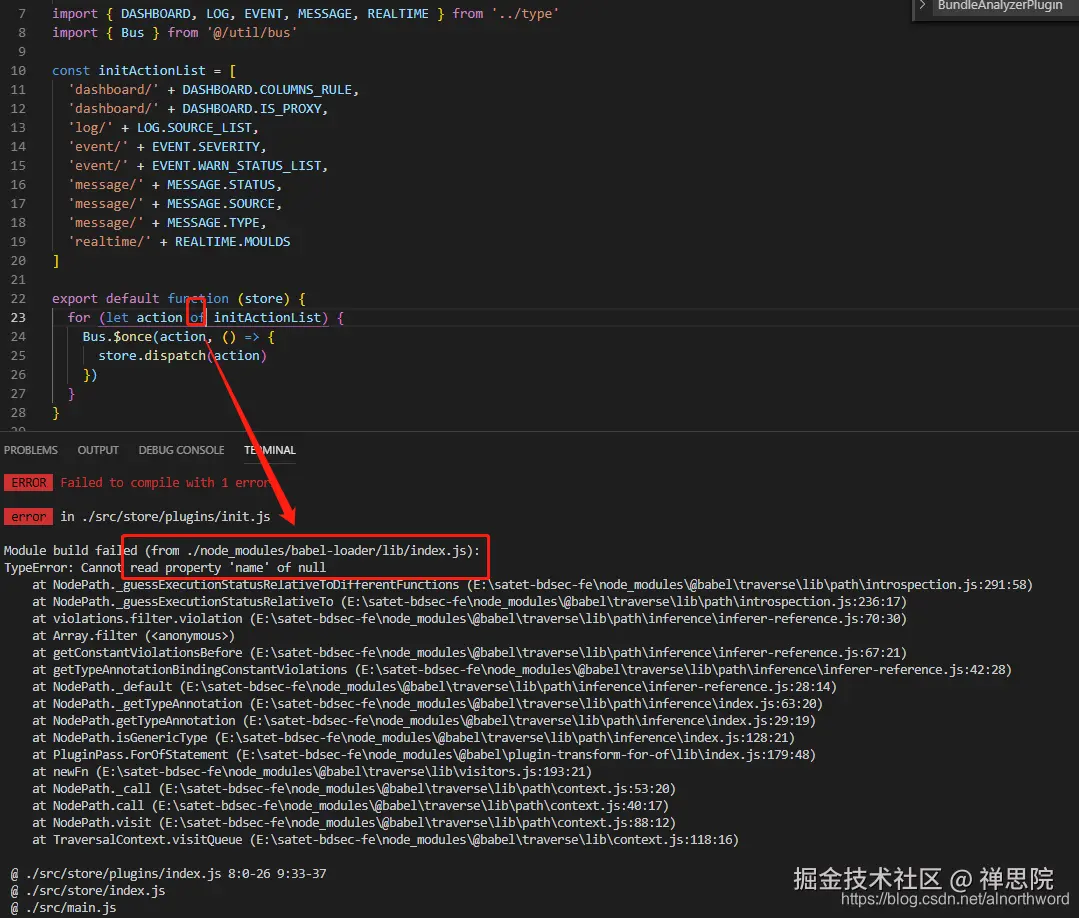
Task: Click getTypeAnnotationBindingConstantViolations stack line
Action: tap(522, 670)
